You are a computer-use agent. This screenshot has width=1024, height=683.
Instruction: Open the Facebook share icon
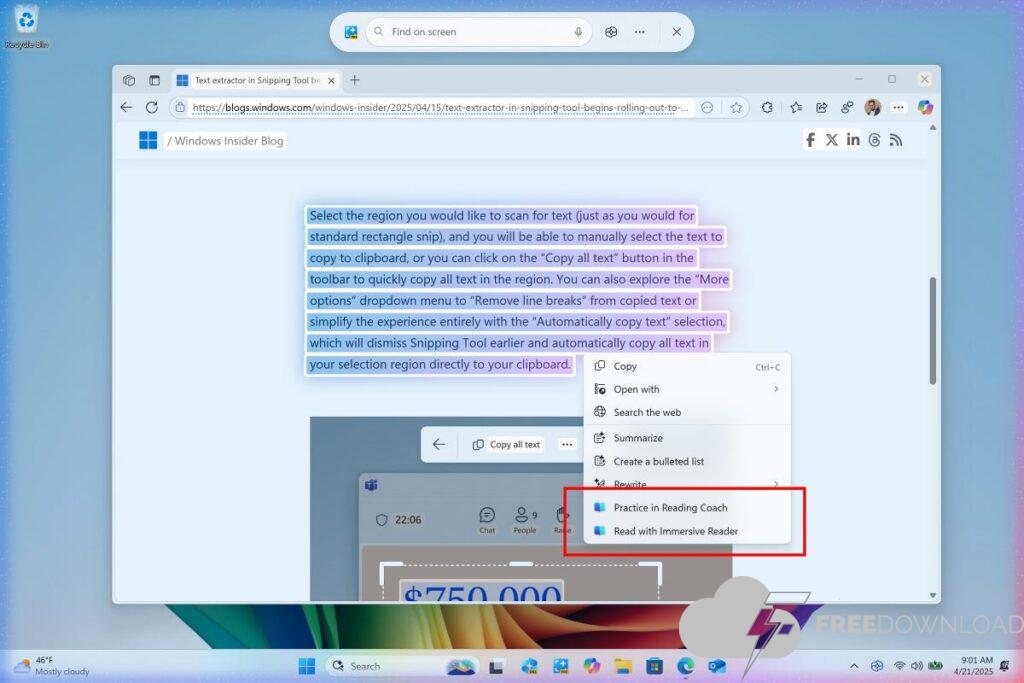[x=810, y=140]
